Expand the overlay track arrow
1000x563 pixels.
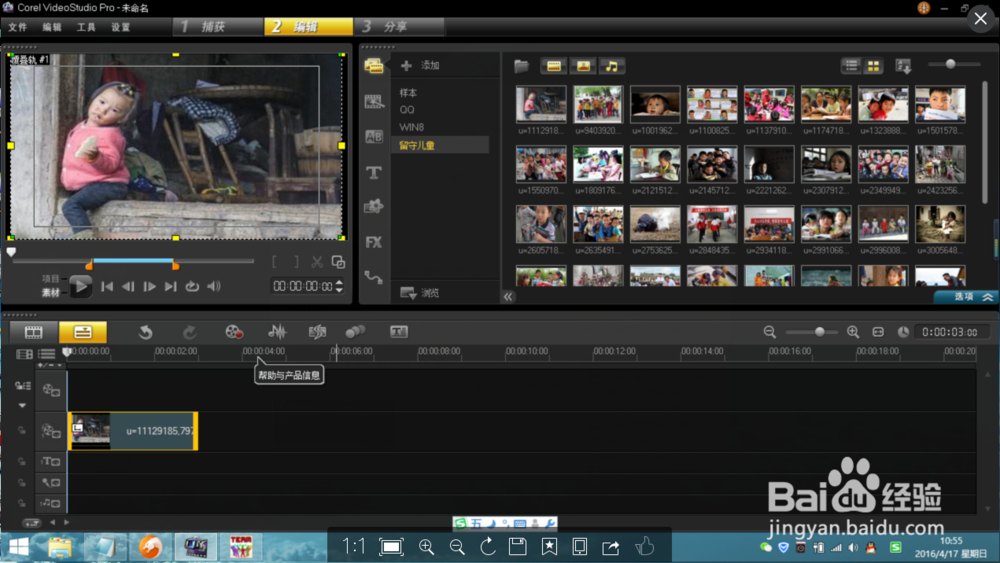click(x=22, y=406)
